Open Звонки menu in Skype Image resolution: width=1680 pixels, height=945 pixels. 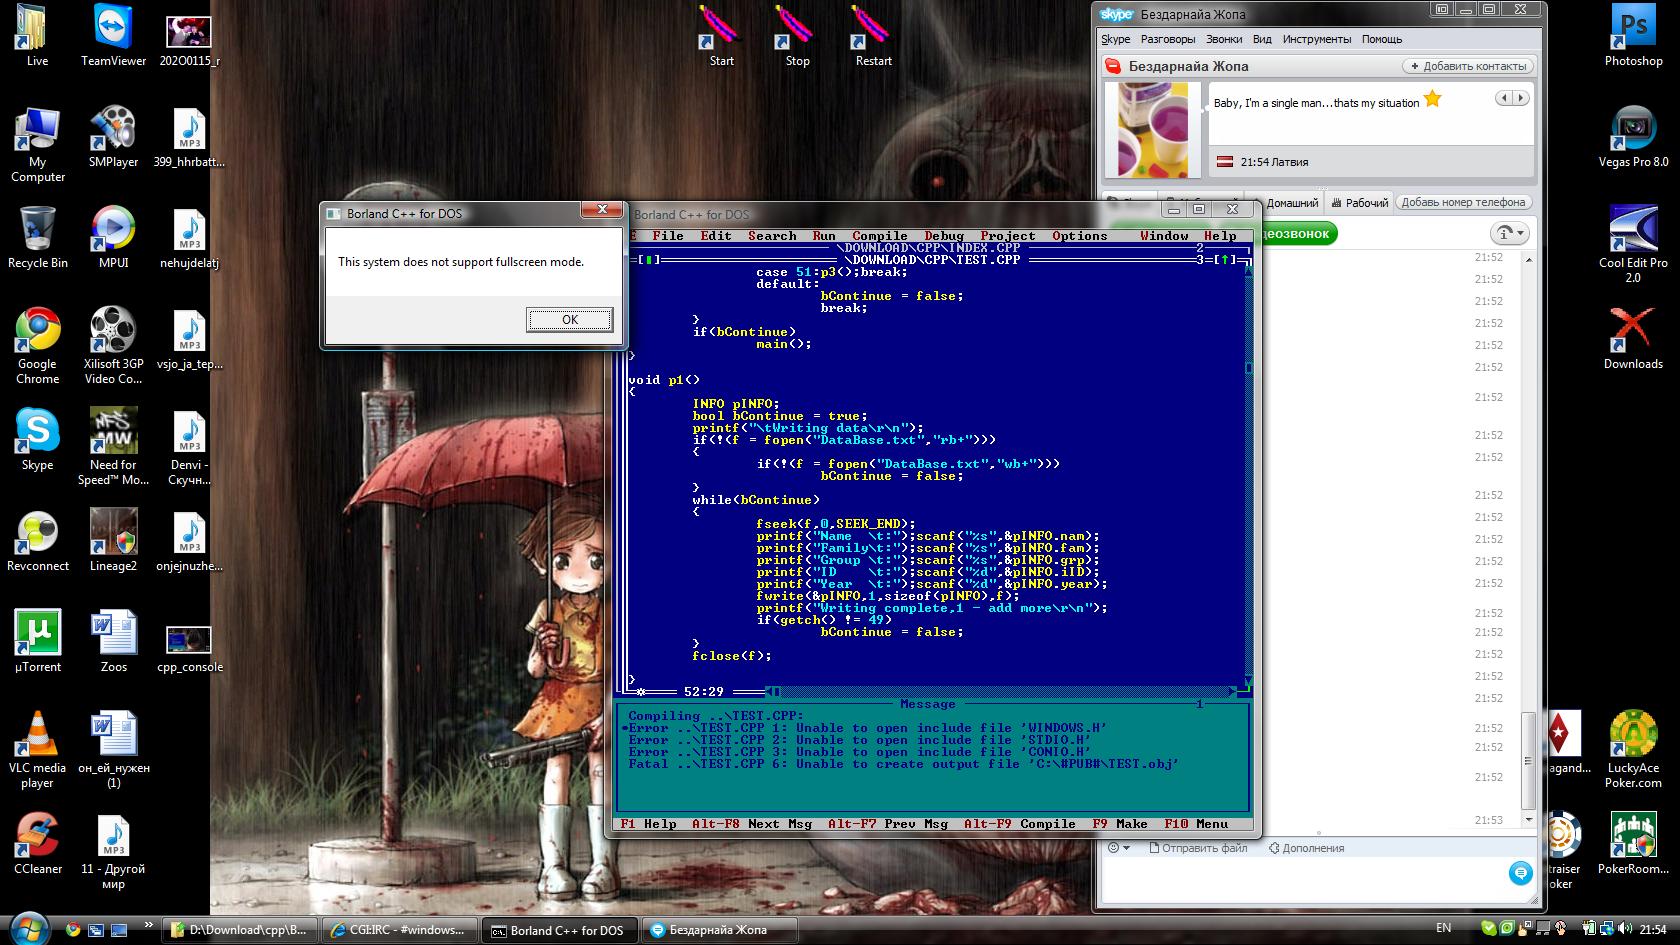tap(1224, 39)
